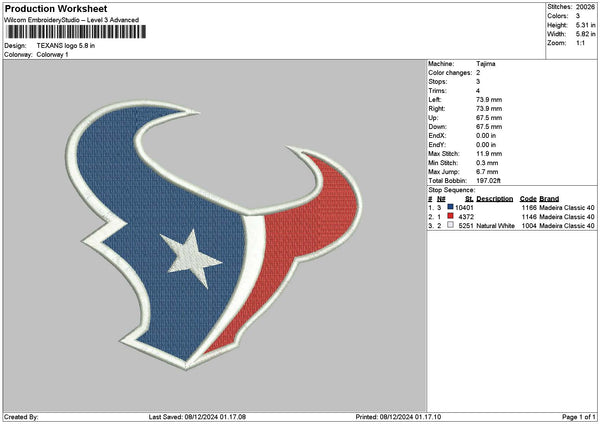The width and height of the screenshot is (600, 424).
Task: Click the 'Natural White' description
Action: 495,226
